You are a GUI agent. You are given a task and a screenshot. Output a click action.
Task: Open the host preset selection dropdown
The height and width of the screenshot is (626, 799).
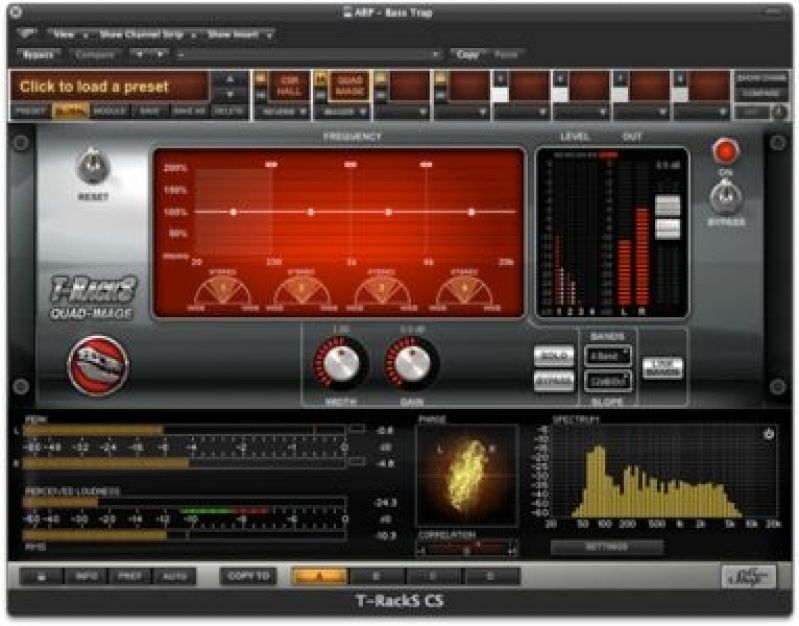tap(309, 55)
